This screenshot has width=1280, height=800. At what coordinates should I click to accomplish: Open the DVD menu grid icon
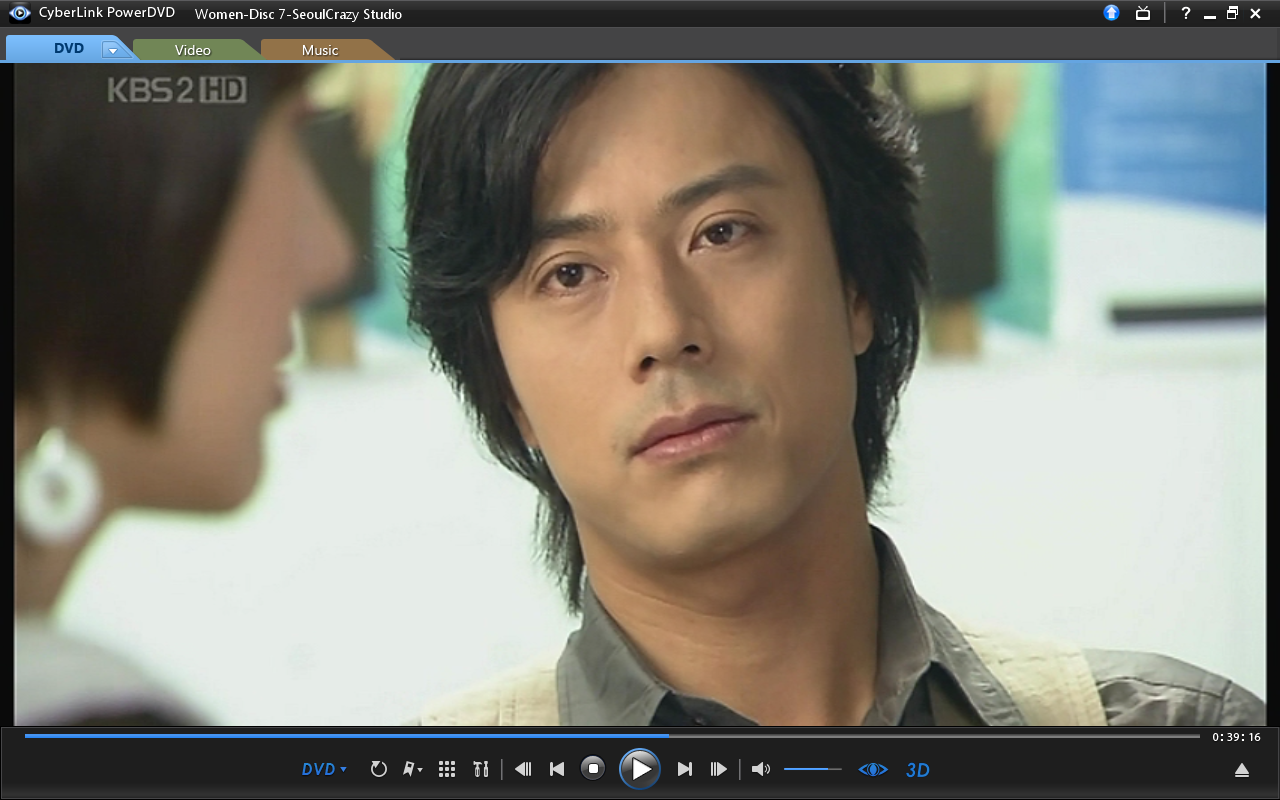coord(447,769)
